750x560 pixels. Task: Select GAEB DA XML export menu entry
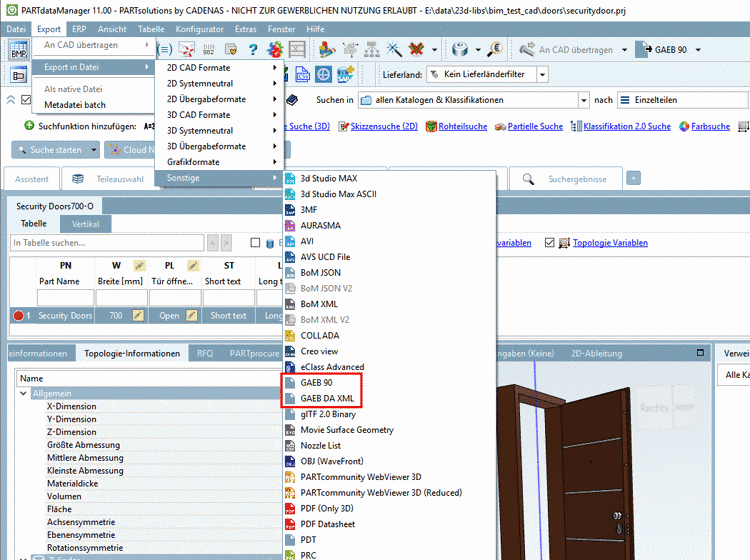[x=327, y=398]
